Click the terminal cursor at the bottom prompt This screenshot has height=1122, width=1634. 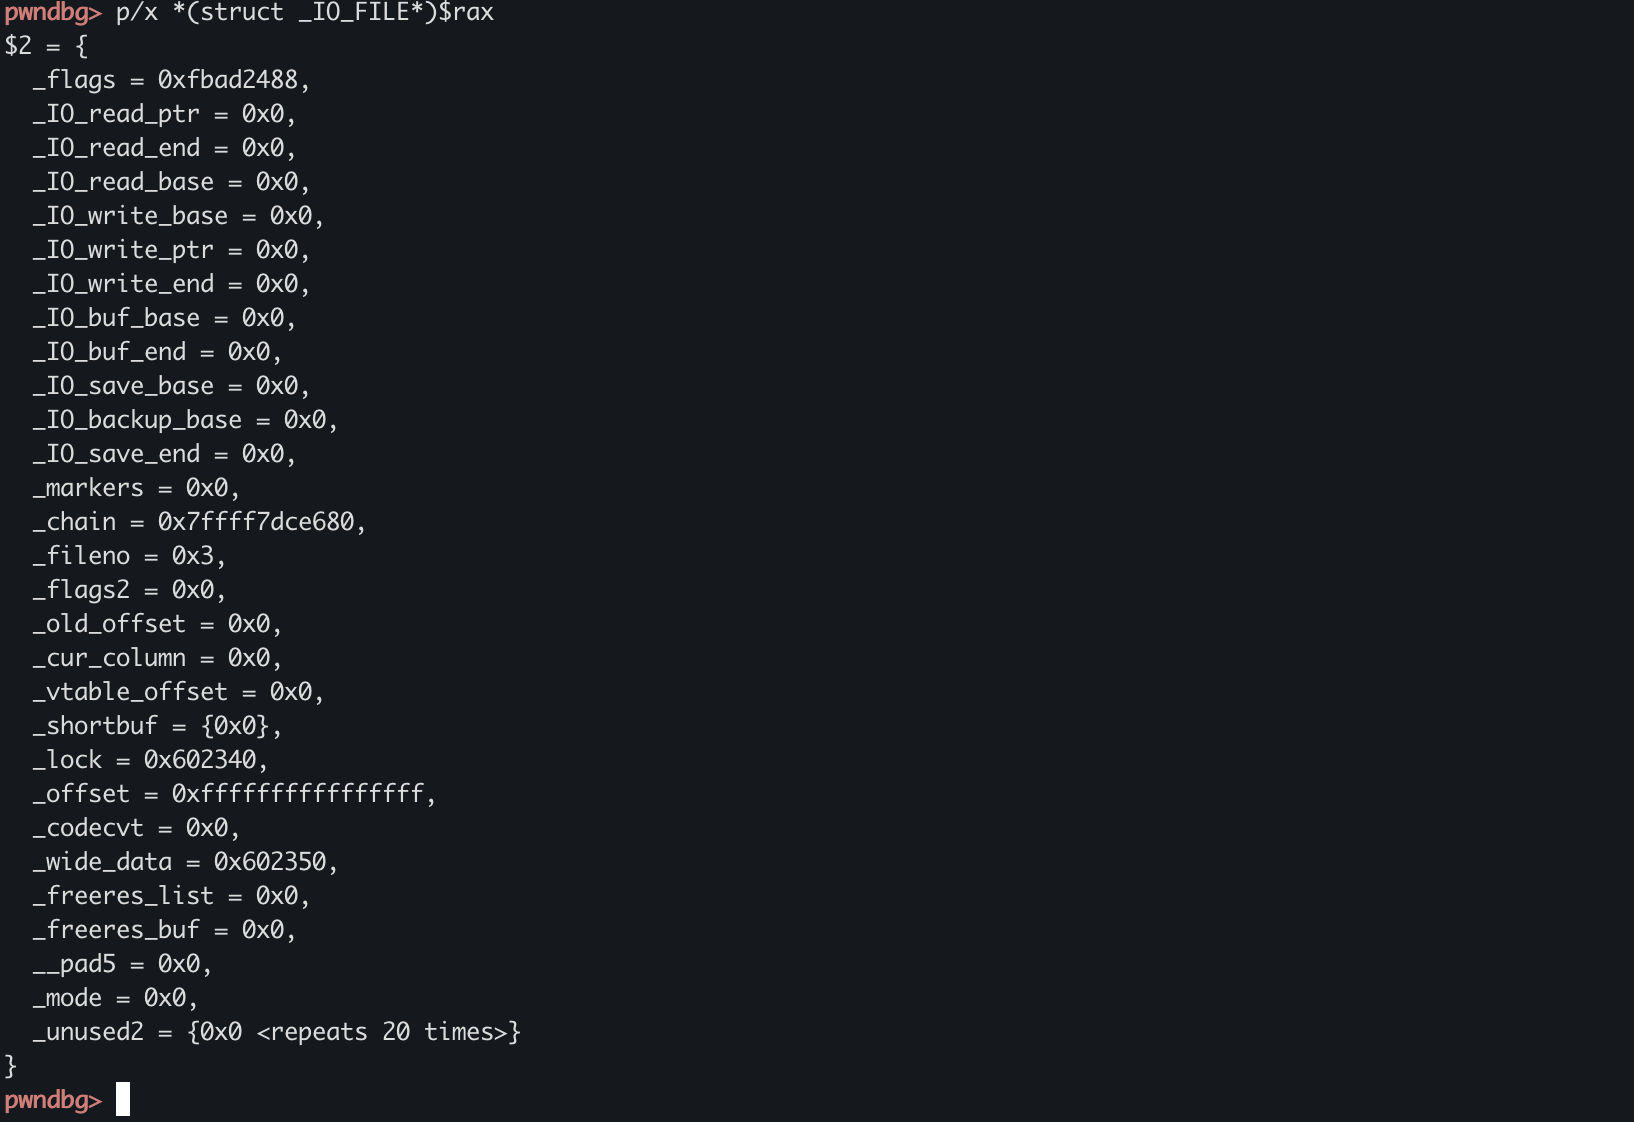pos(123,1100)
